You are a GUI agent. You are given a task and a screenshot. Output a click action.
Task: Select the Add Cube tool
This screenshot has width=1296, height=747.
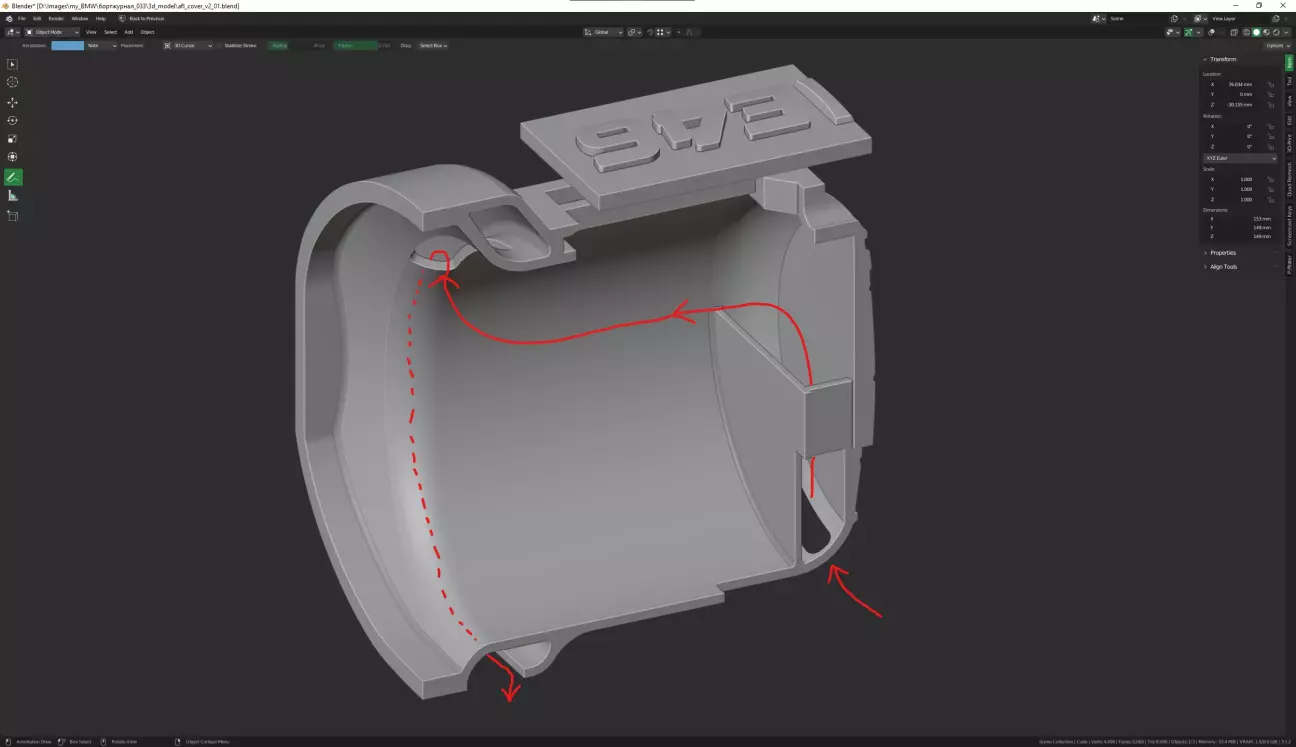coord(13,215)
